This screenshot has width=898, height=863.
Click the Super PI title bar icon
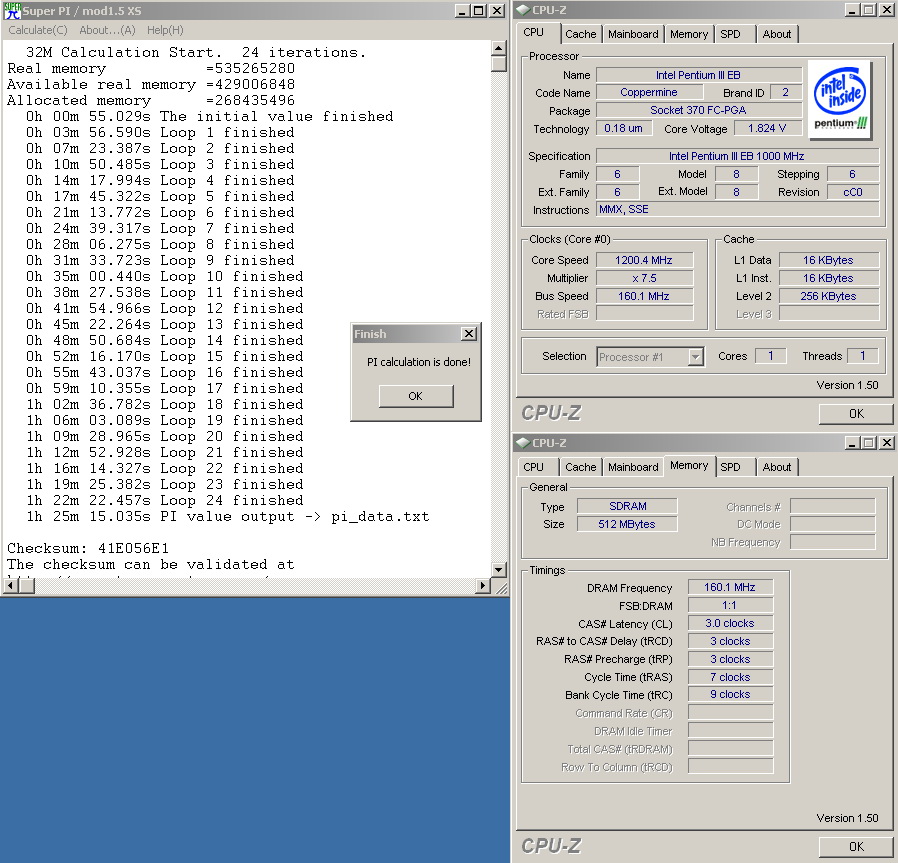coord(11,10)
